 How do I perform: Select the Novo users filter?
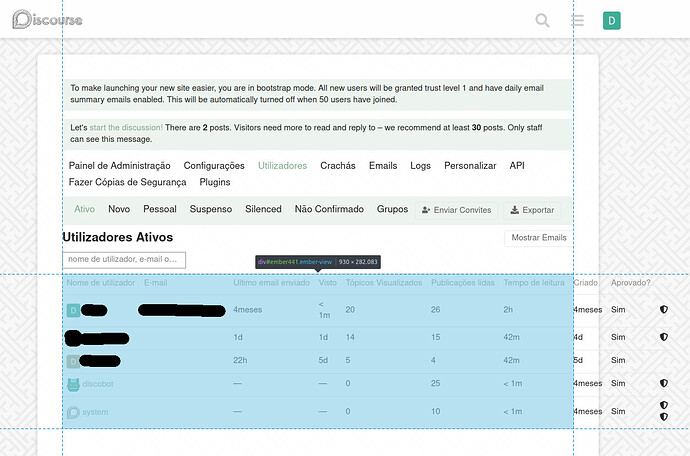point(119,209)
